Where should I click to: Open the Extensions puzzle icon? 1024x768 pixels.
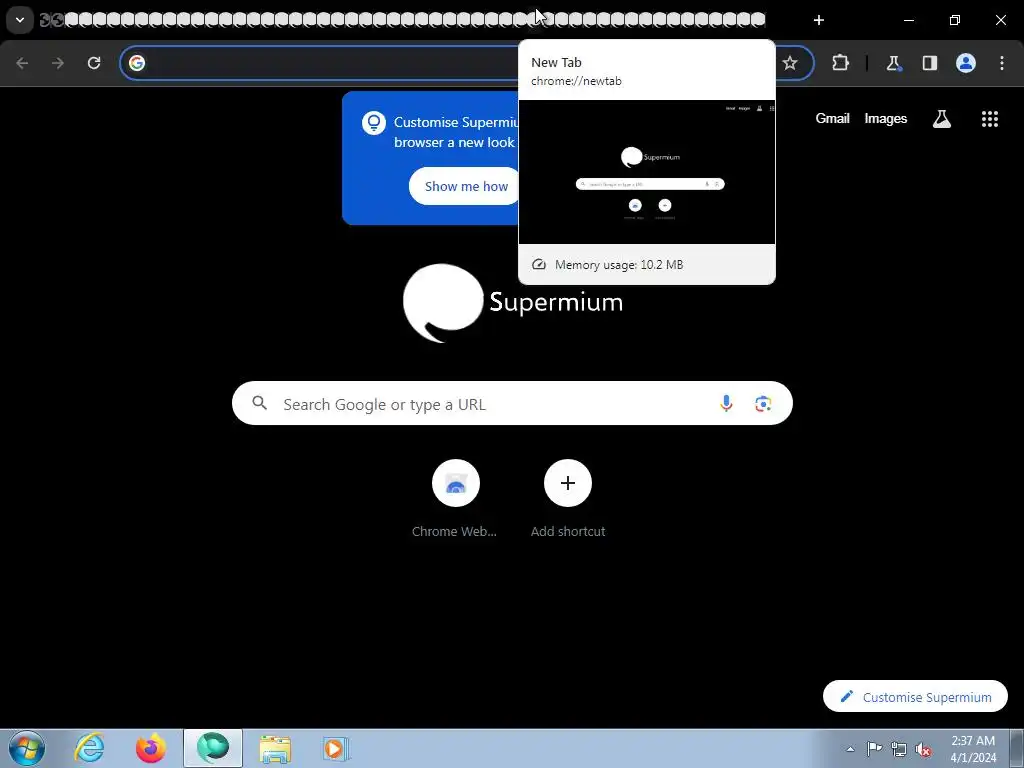[840, 63]
